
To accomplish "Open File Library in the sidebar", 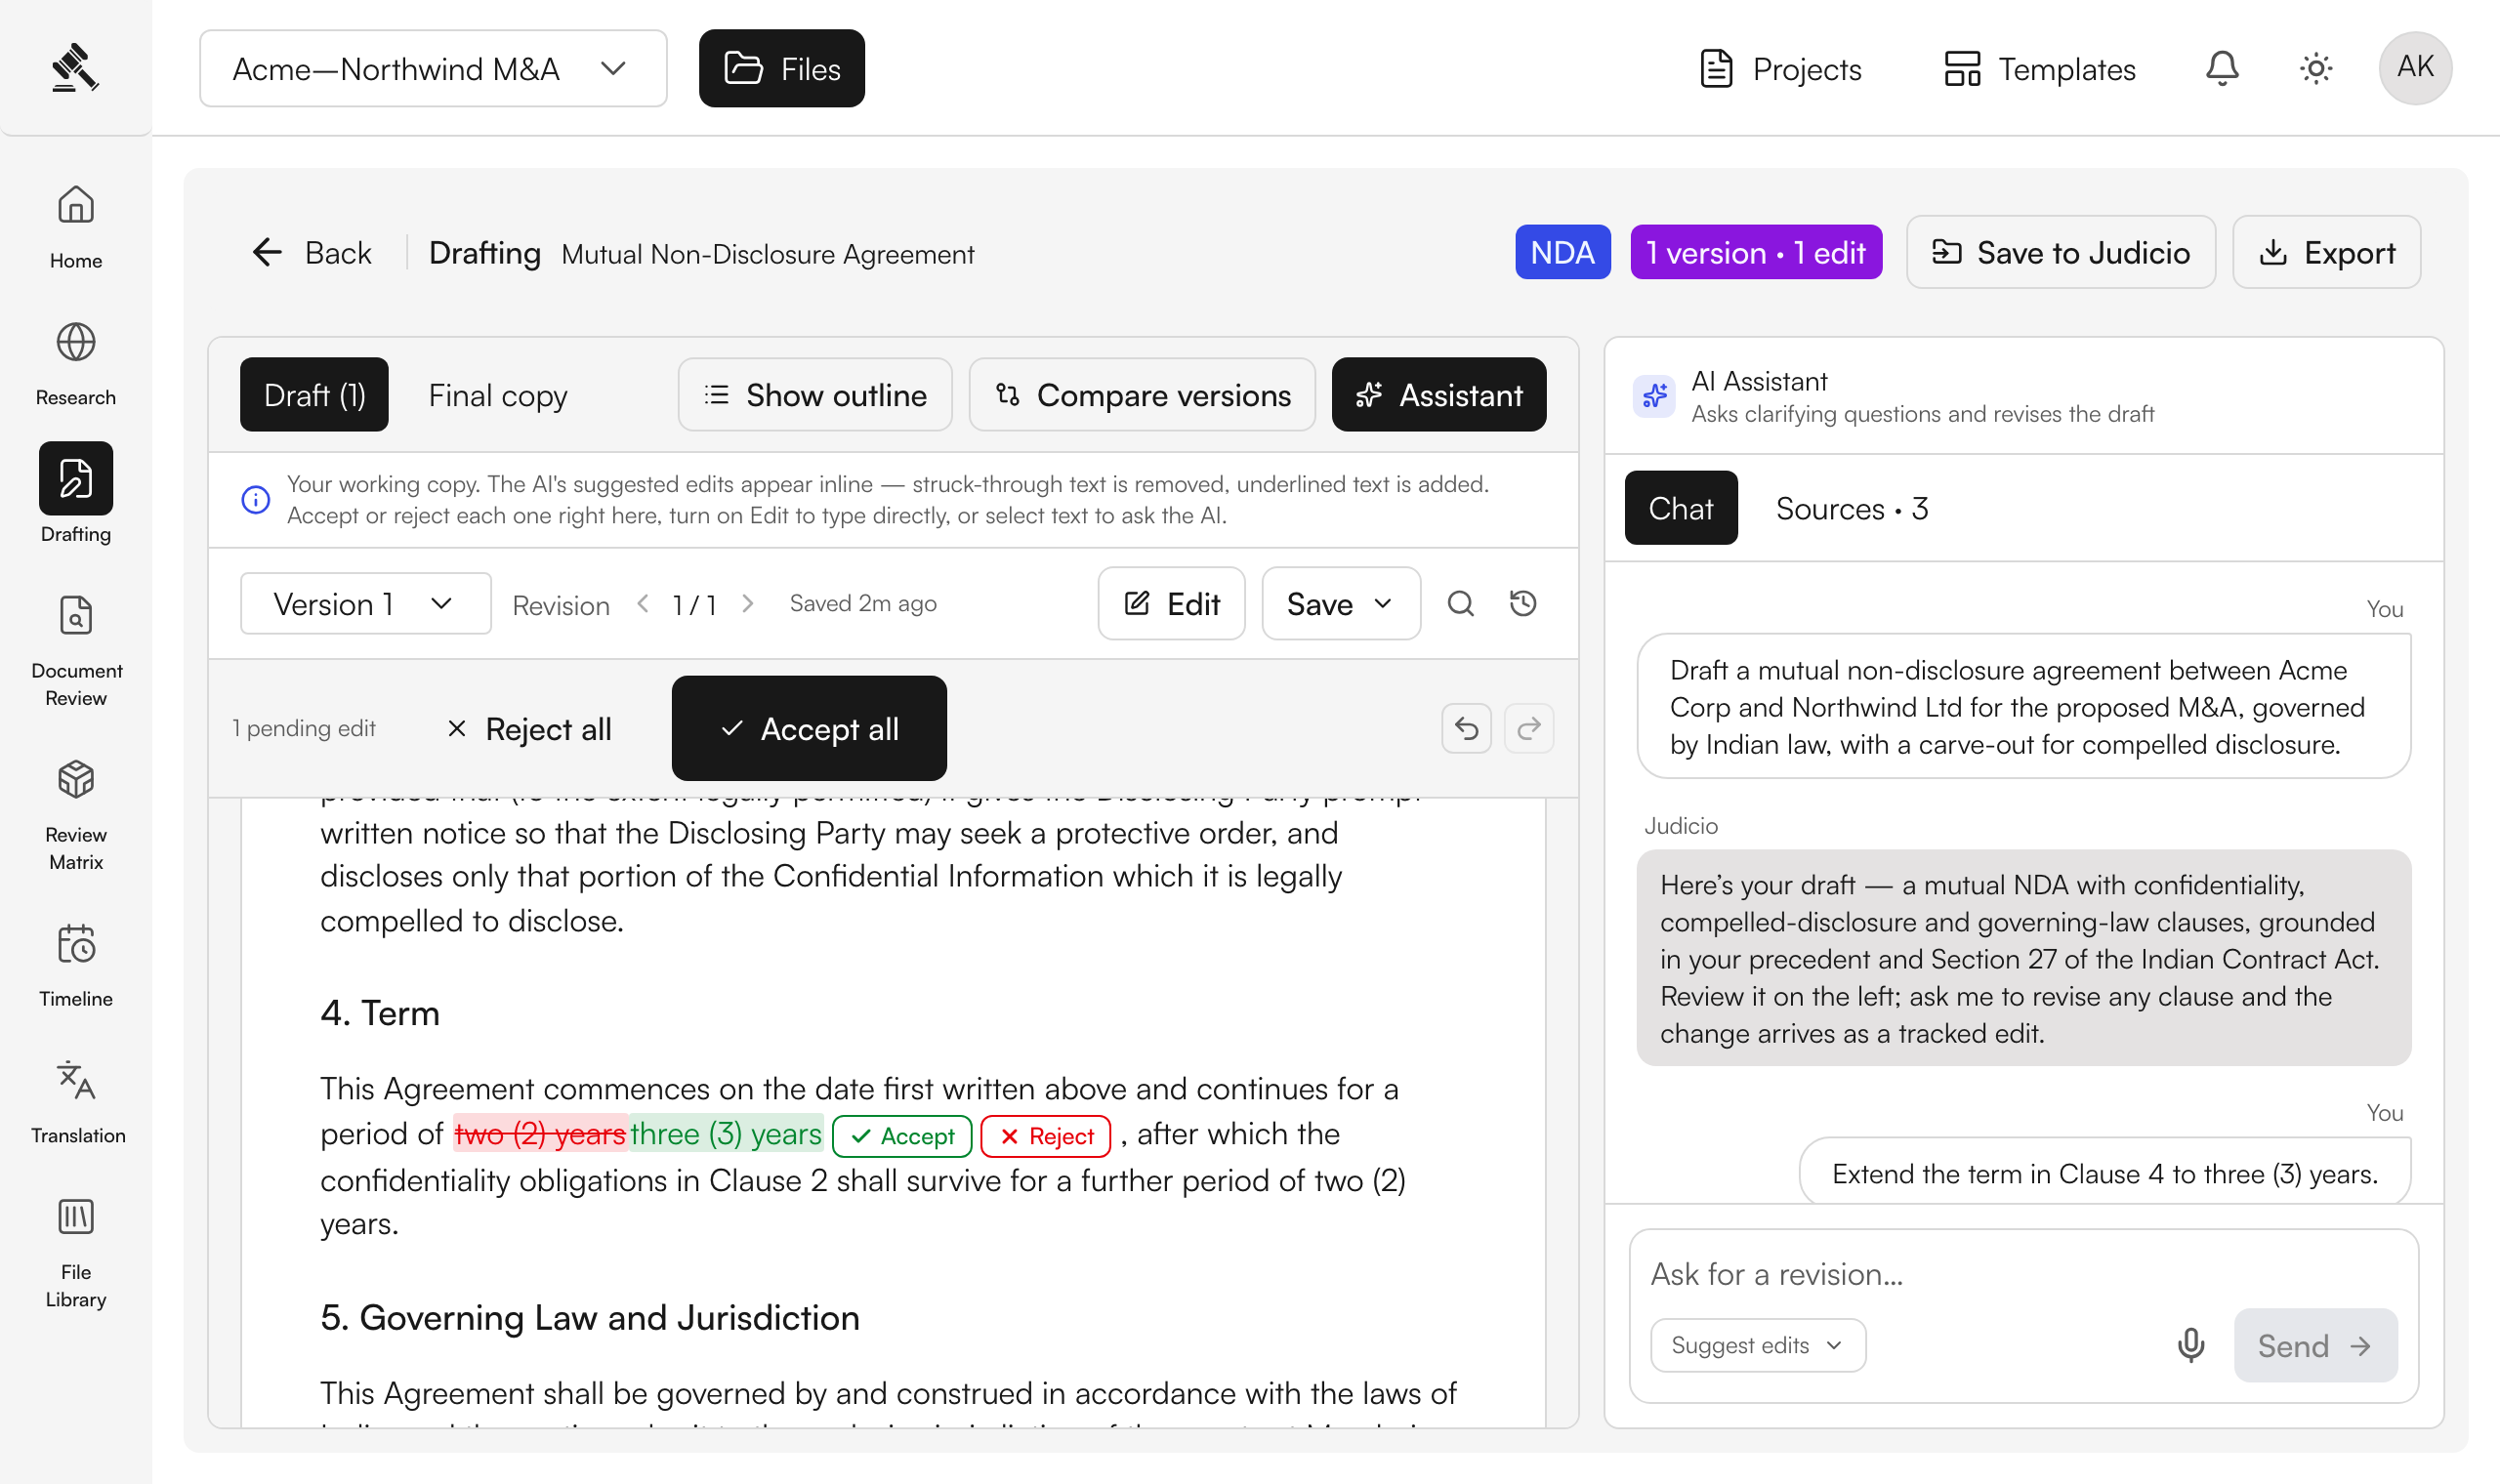I will coord(76,1253).
